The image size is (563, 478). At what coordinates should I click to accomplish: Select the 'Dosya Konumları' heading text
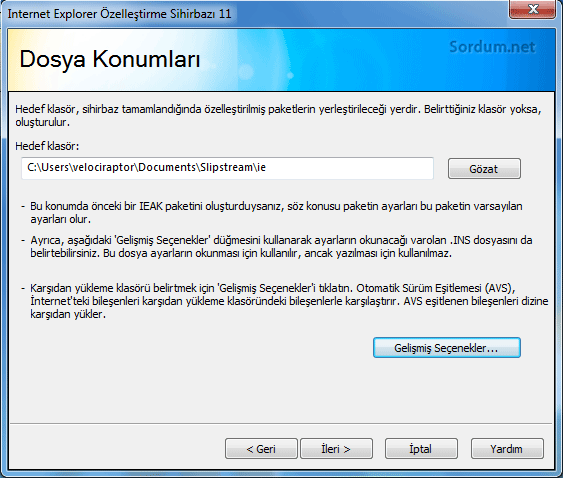(x=110, y=59)
